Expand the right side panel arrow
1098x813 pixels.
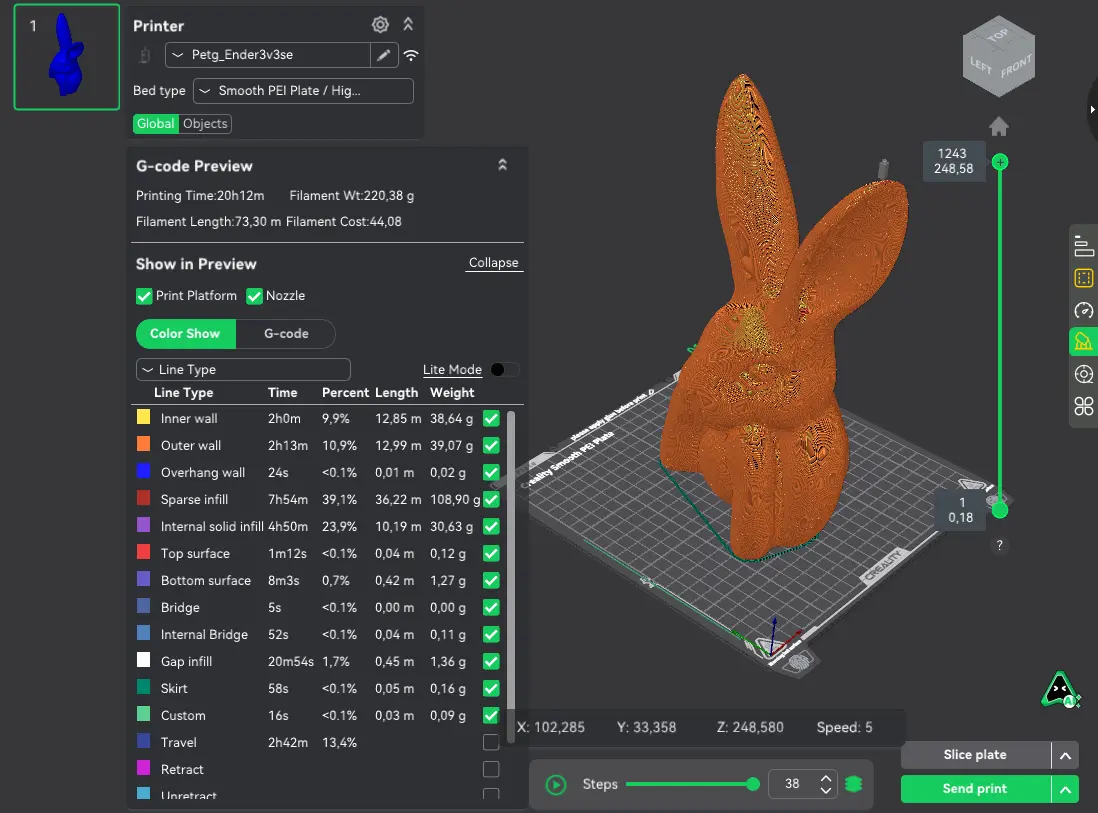pos(1092,109)
